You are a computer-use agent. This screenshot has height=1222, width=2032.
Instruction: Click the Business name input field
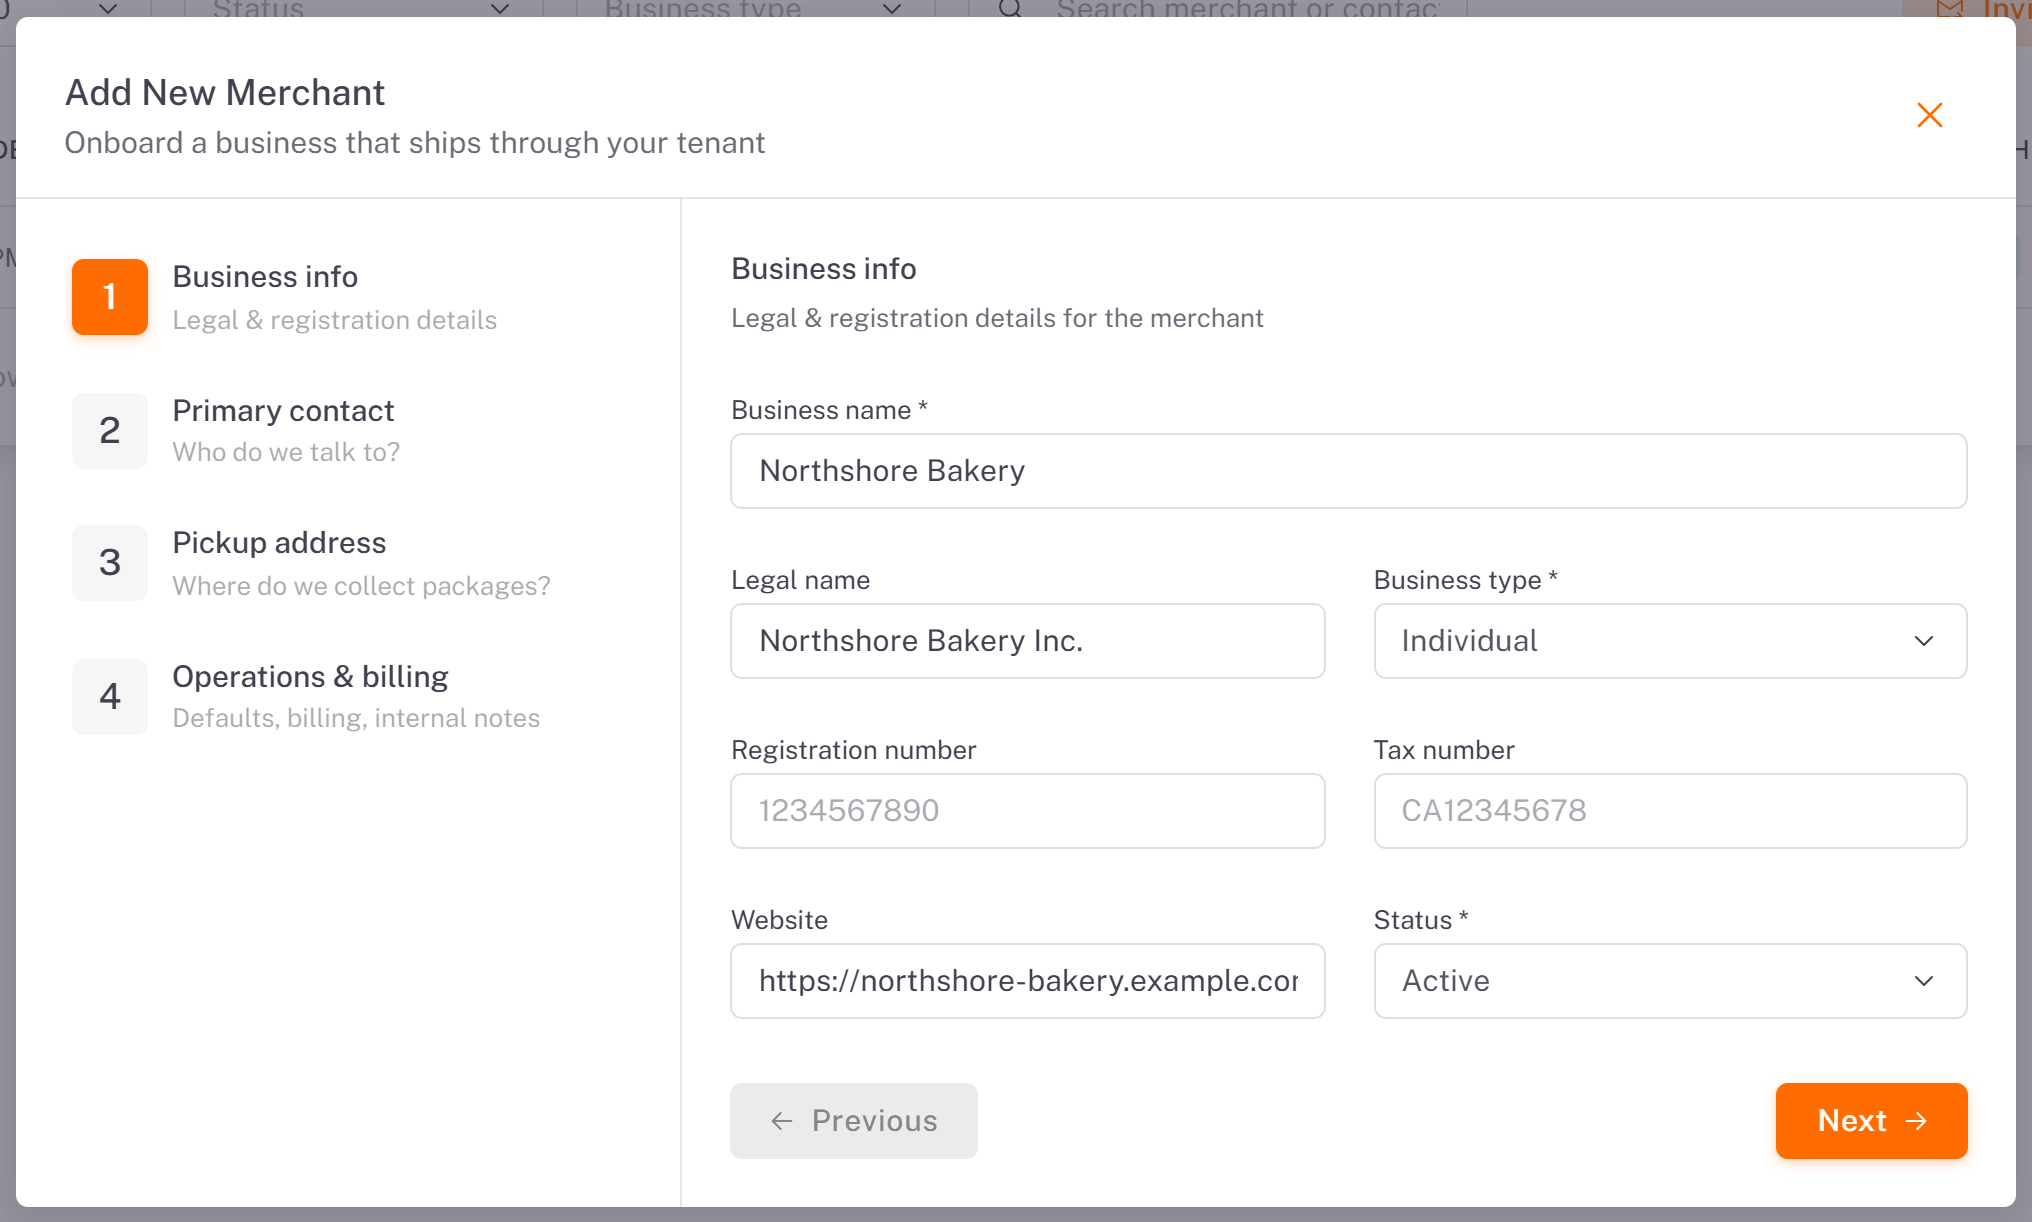click(x=1348, y=471)
